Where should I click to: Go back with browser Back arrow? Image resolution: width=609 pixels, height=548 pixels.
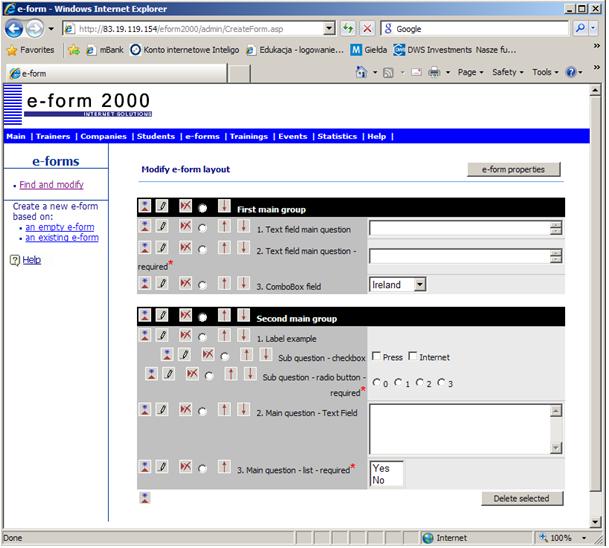coord(14,29)
